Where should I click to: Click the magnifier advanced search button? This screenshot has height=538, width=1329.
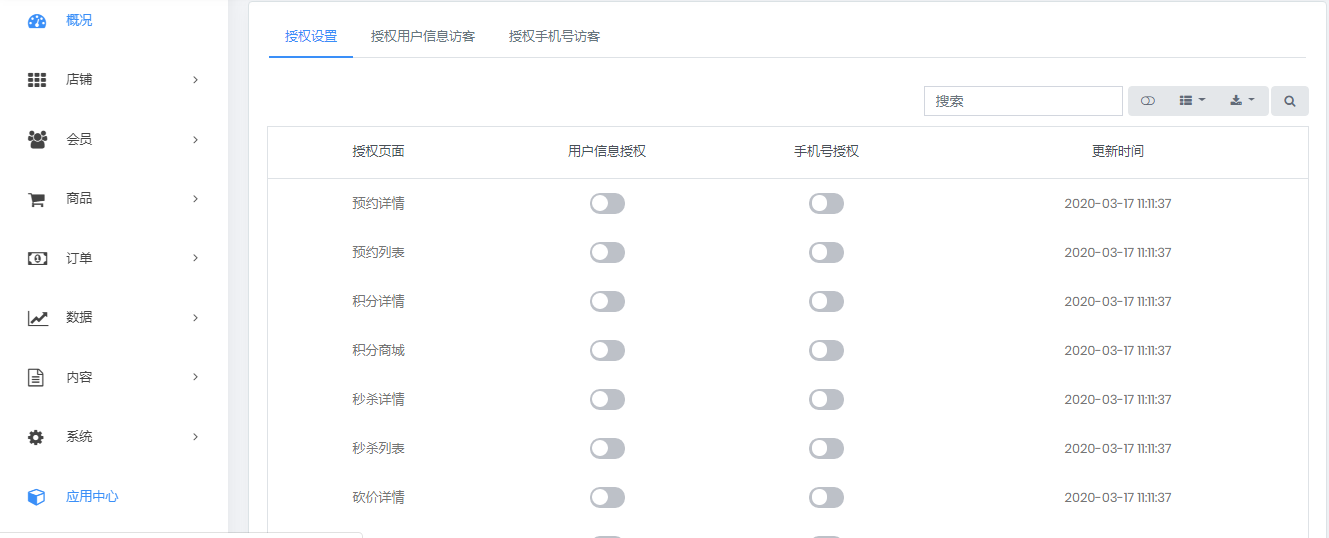[x=1290, y=101]
